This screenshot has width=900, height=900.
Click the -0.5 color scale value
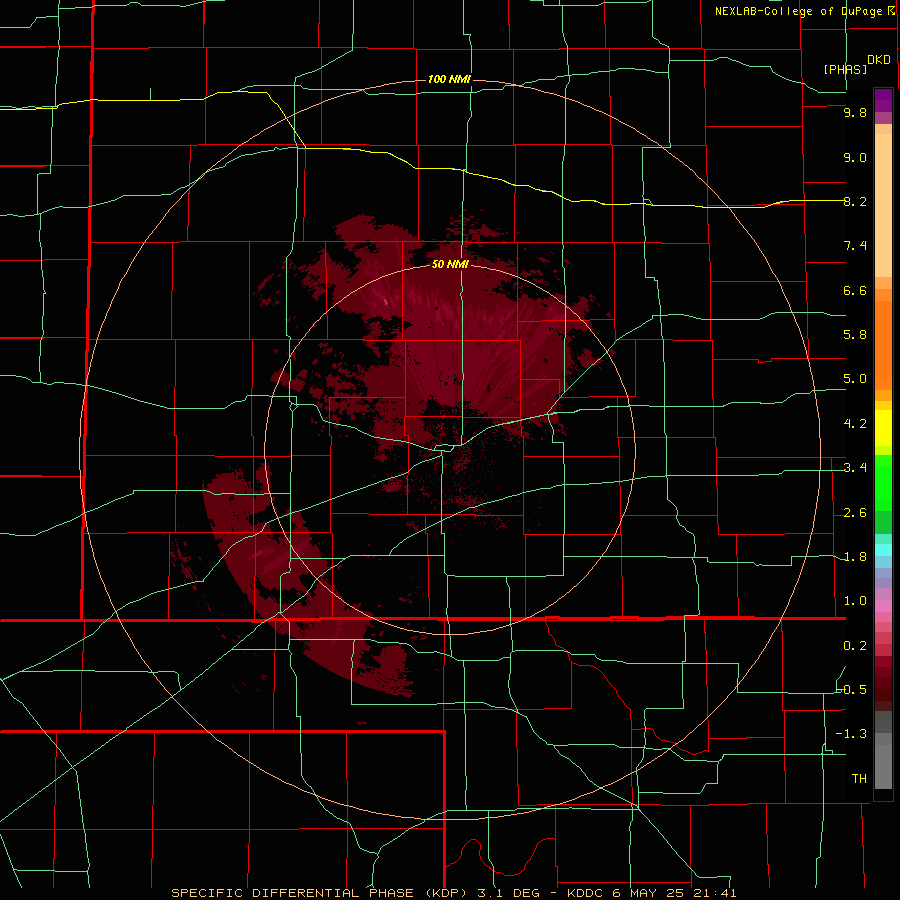click(x=852, y=689)
